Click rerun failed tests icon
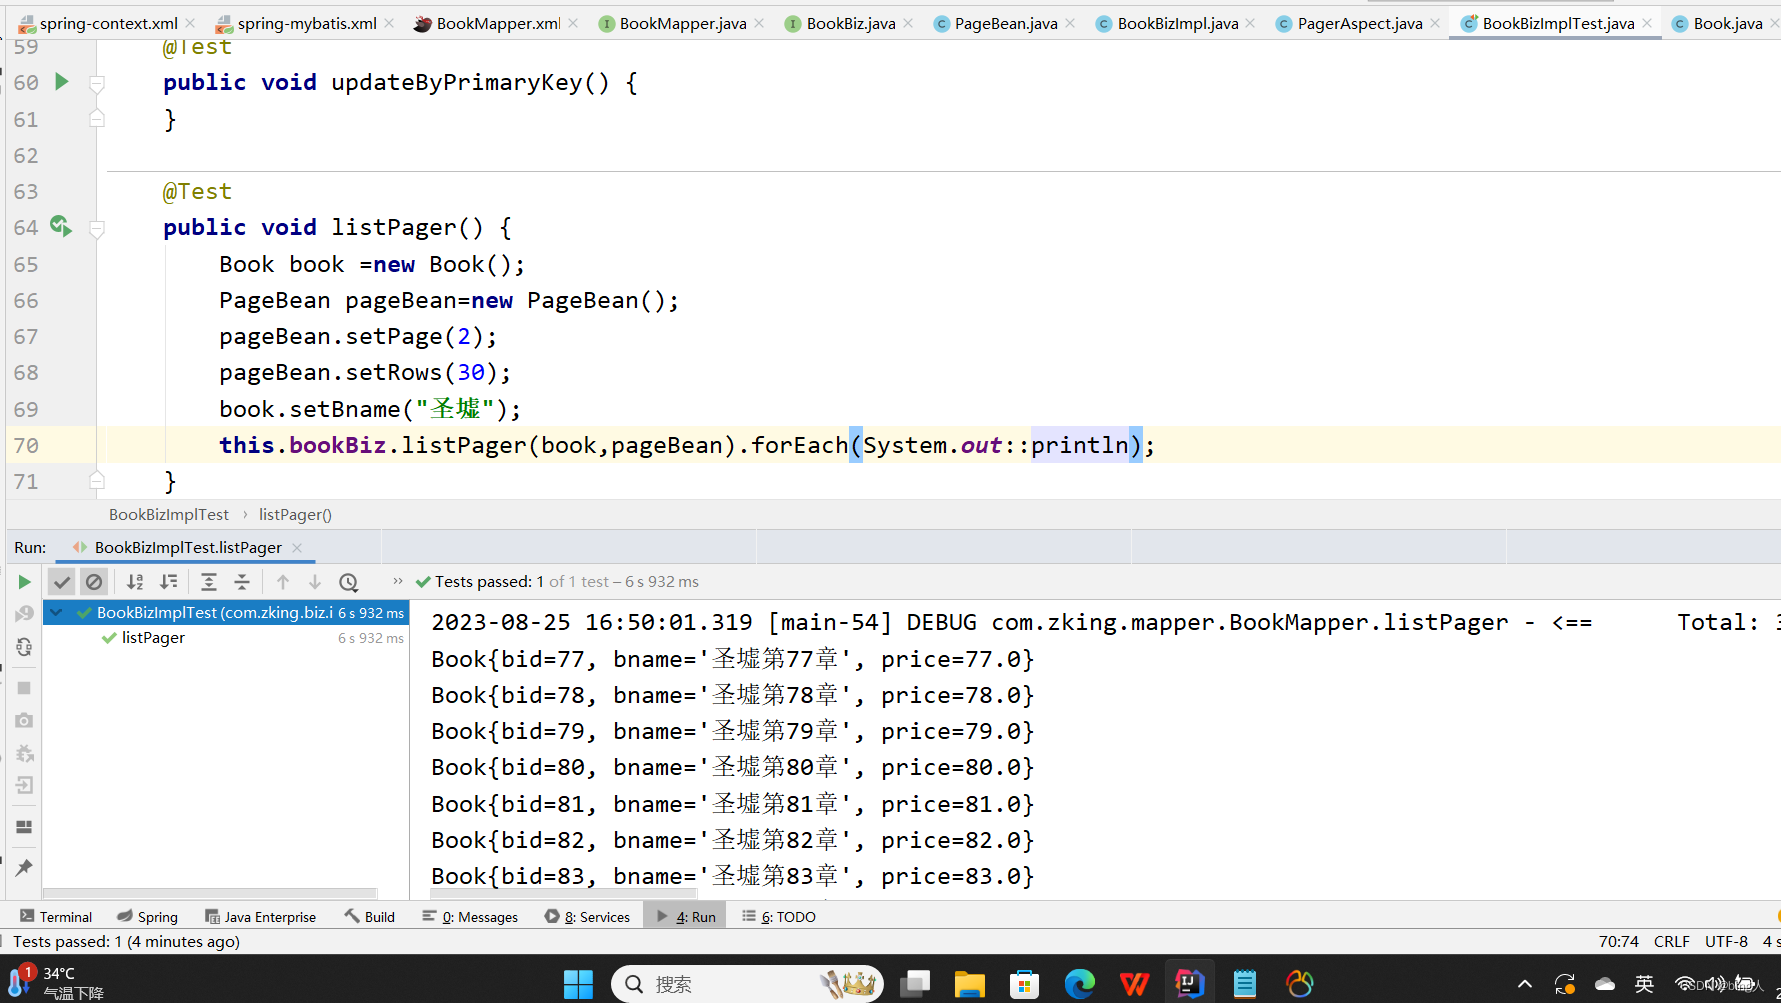 [24, 614]
